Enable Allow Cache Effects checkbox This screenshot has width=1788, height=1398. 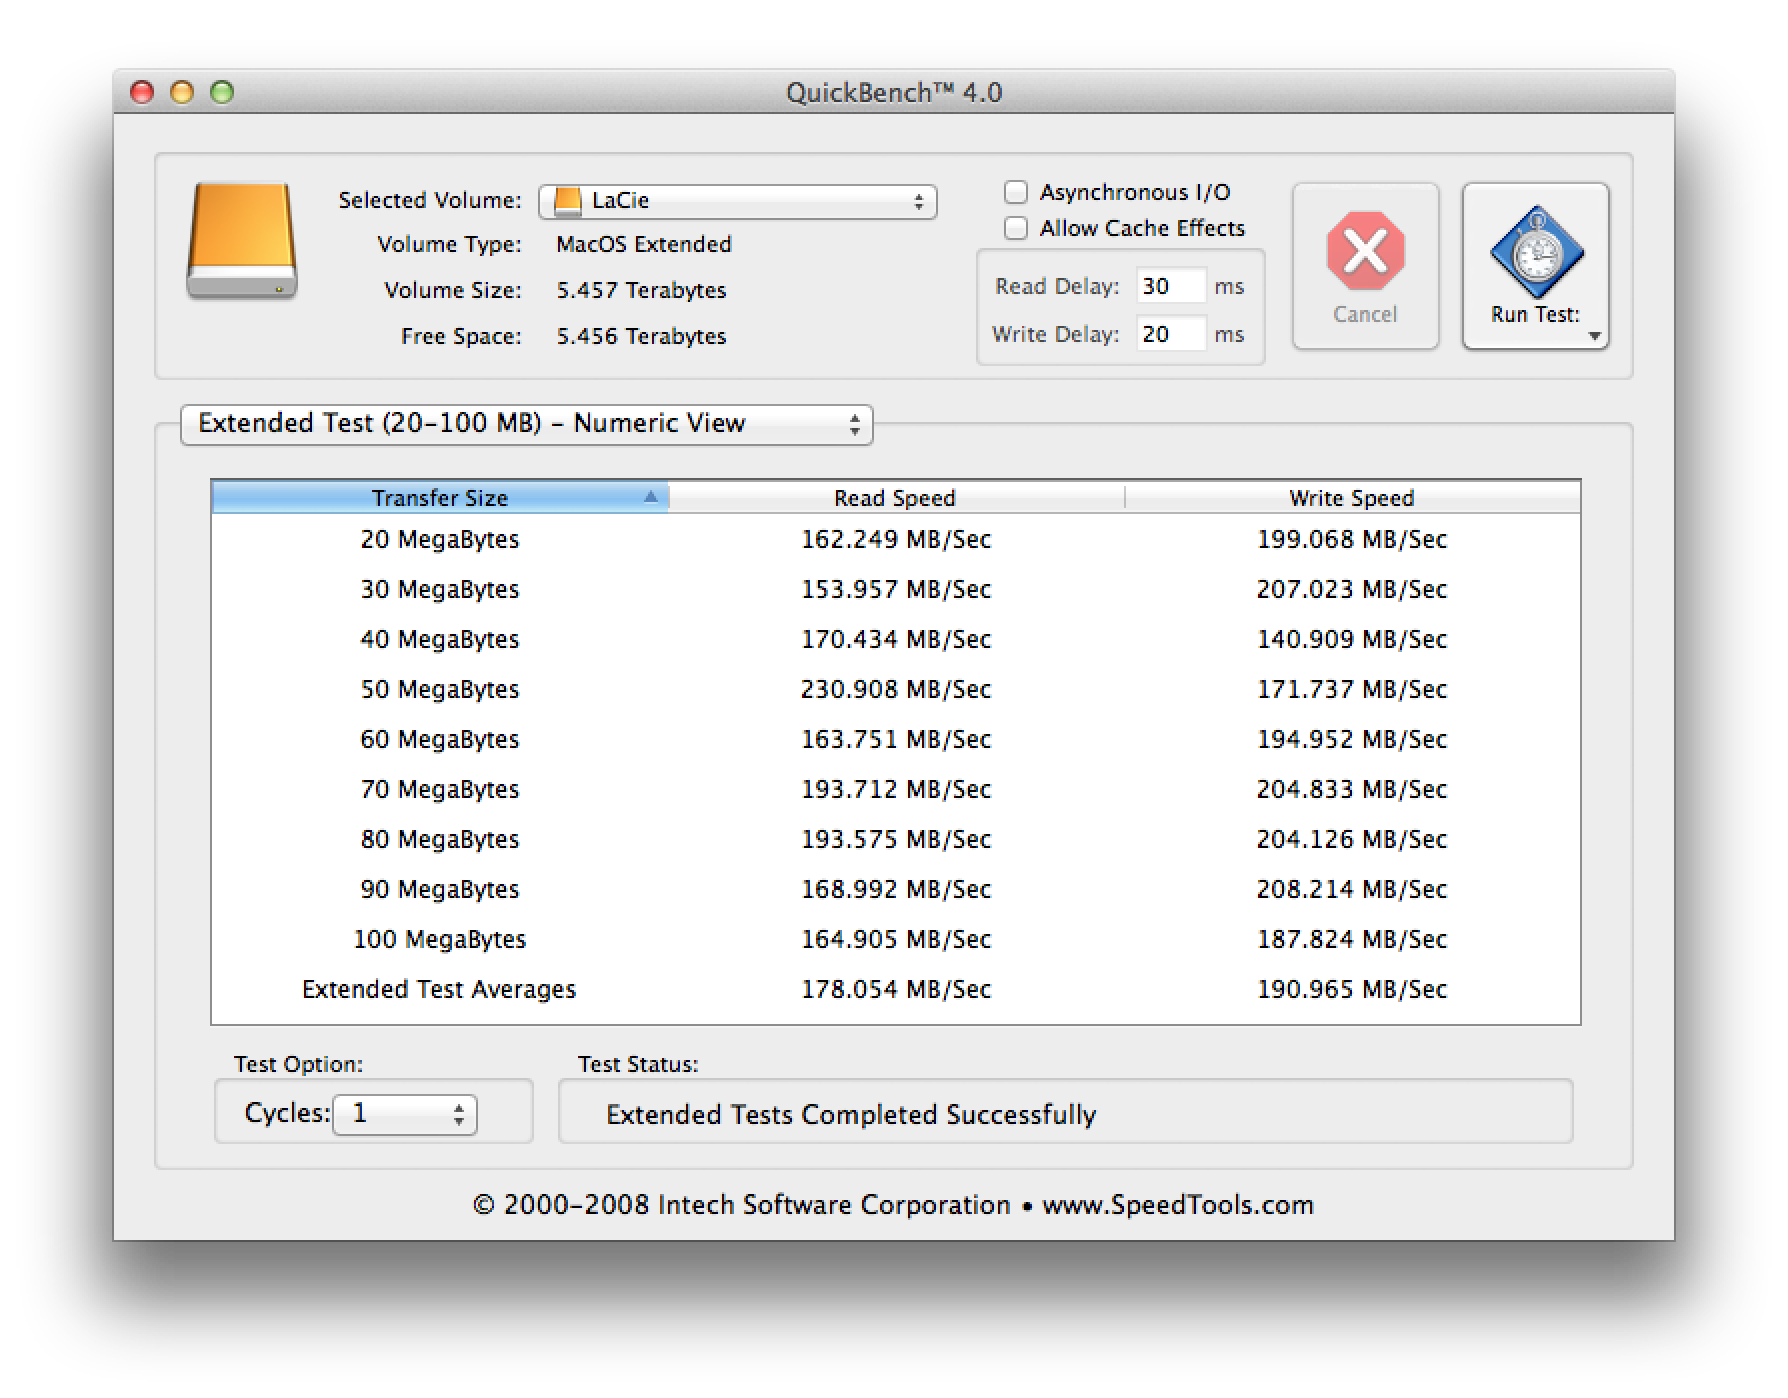(x=1016, y=228)
